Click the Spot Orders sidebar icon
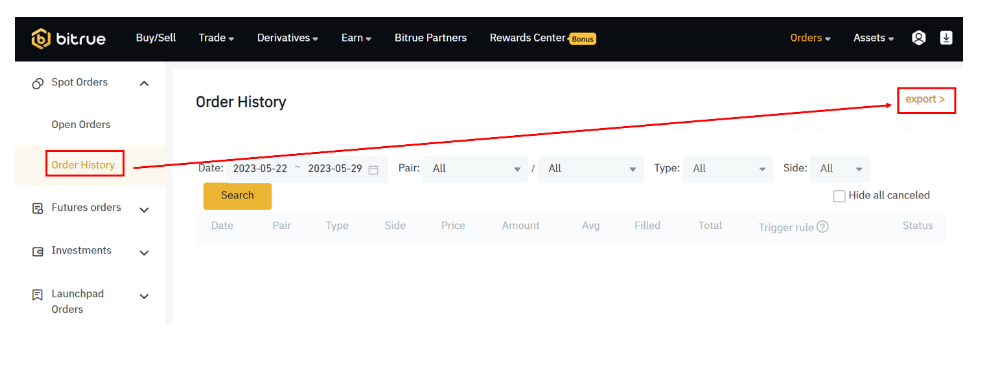 coord(37,83)
